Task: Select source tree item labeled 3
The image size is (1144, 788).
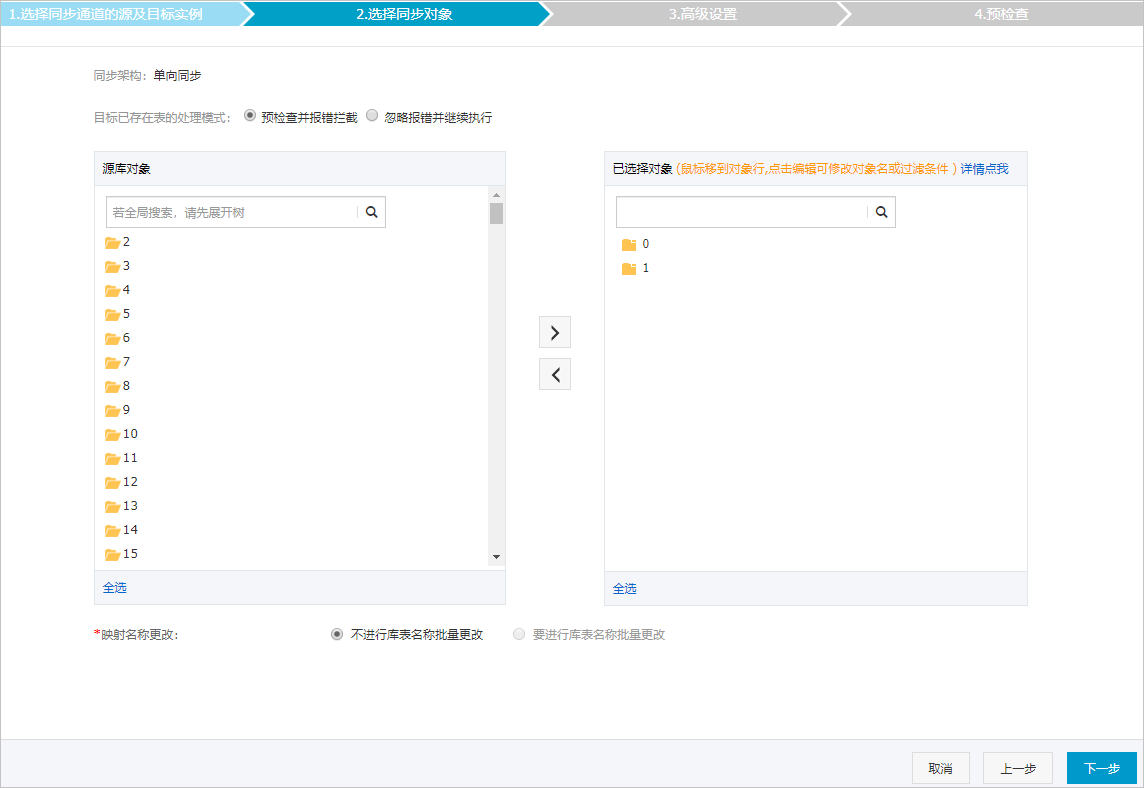Action: [x=126, y=266]
